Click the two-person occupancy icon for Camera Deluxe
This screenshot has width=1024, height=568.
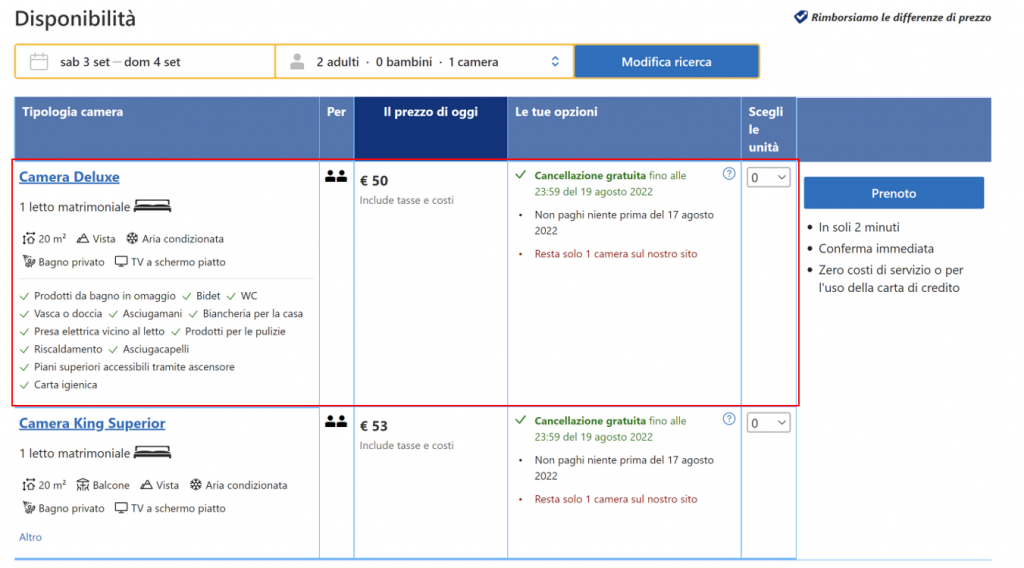pos(336,177)
